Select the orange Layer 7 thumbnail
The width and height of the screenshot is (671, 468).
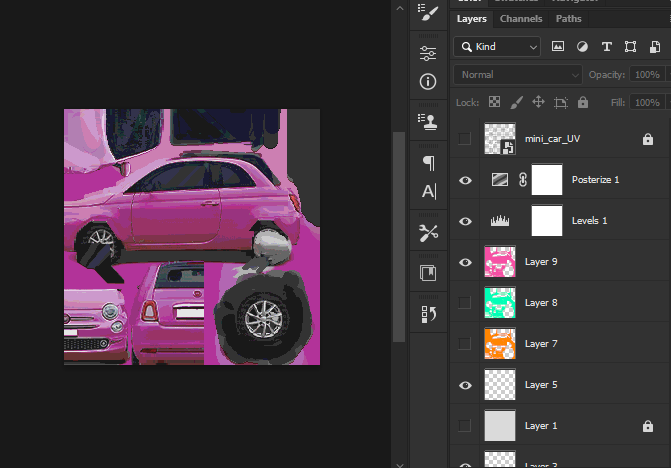click(500, 344)
